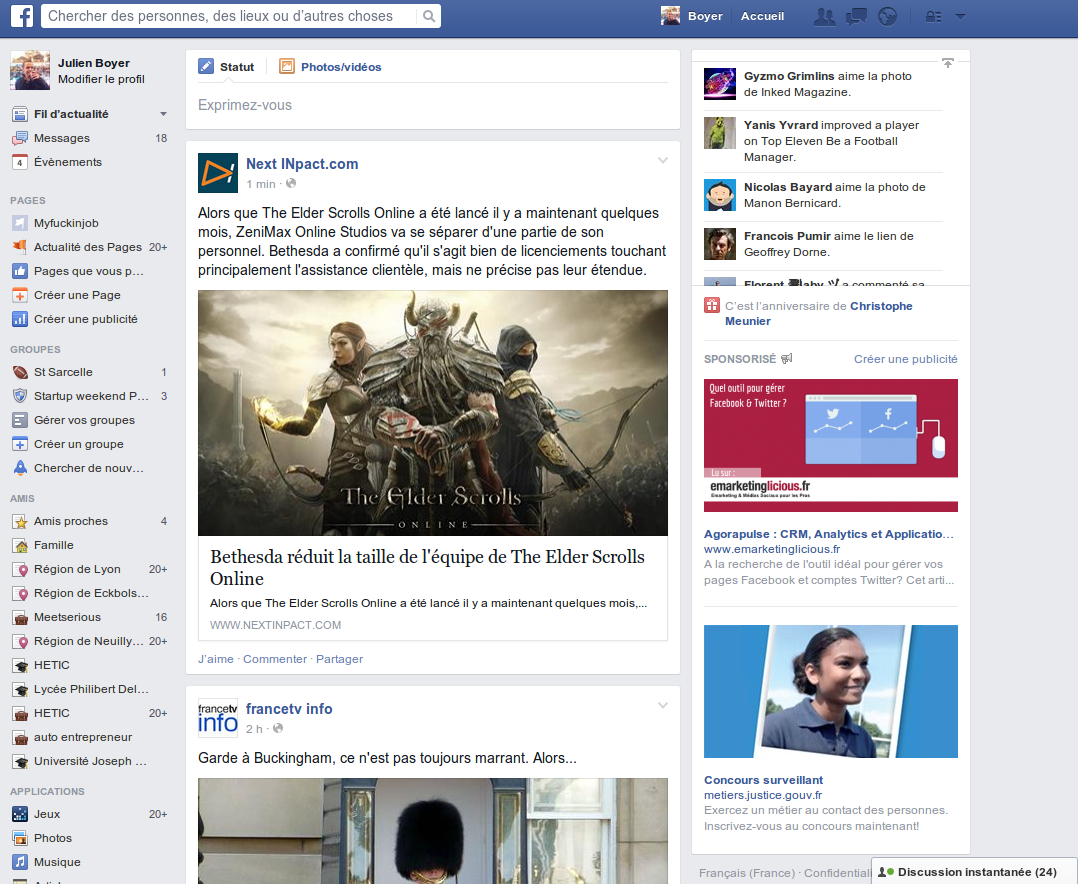Open messages icon in top bar
This screenshot has width=1078, height=884.
pyautogui.click(x=856, y=16)
